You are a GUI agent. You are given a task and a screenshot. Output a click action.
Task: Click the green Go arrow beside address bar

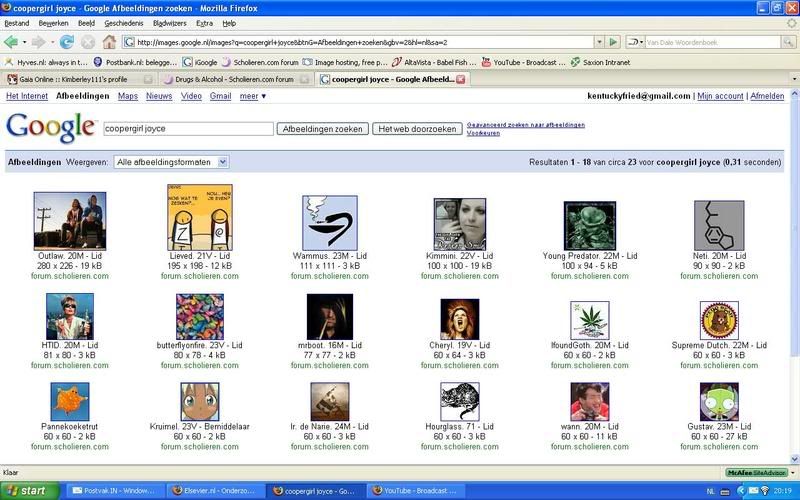coord(614,42)
